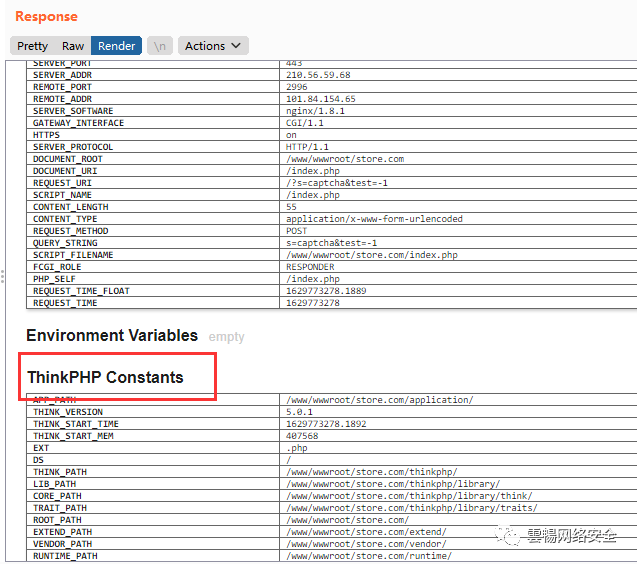Screen dimensions: 637x564
Task: Click the Environment Variables heading
Action: tap(112, 336)
